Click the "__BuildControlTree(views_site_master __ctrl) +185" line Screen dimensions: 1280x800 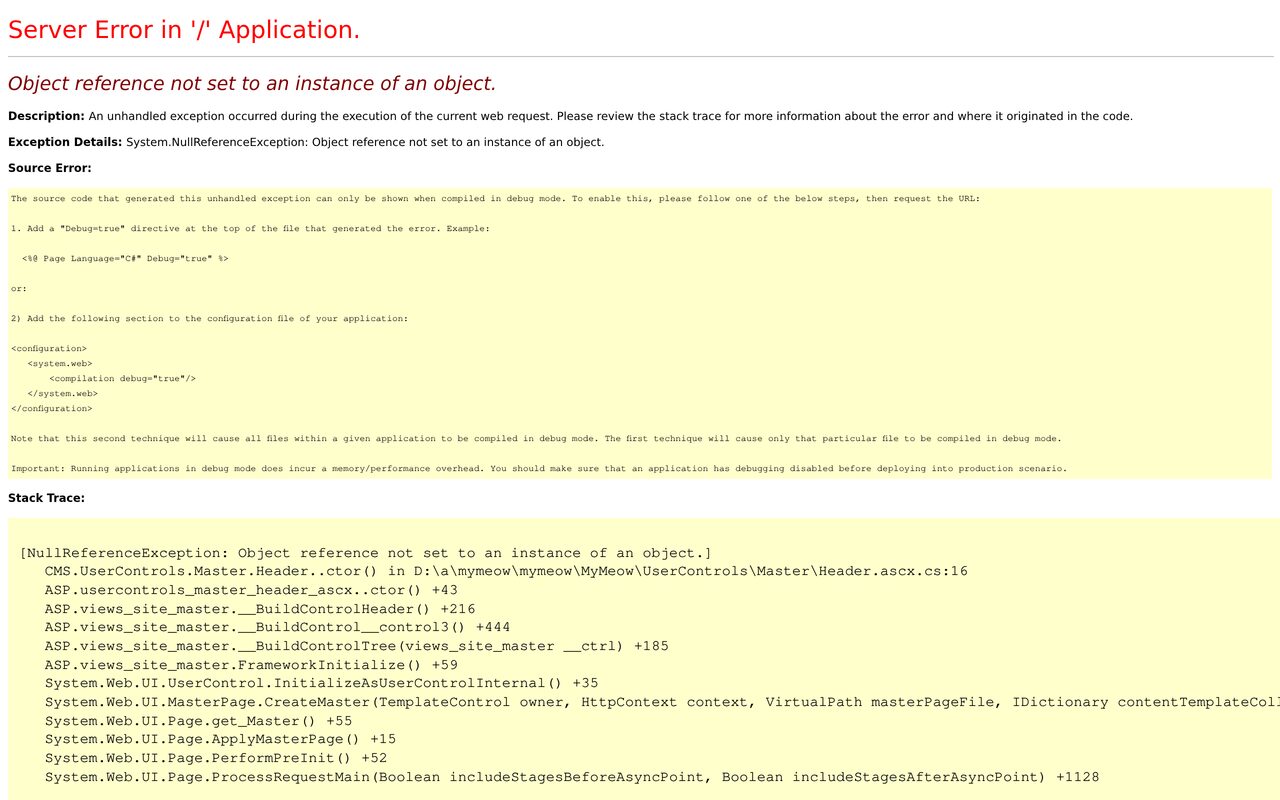[357, 646]
